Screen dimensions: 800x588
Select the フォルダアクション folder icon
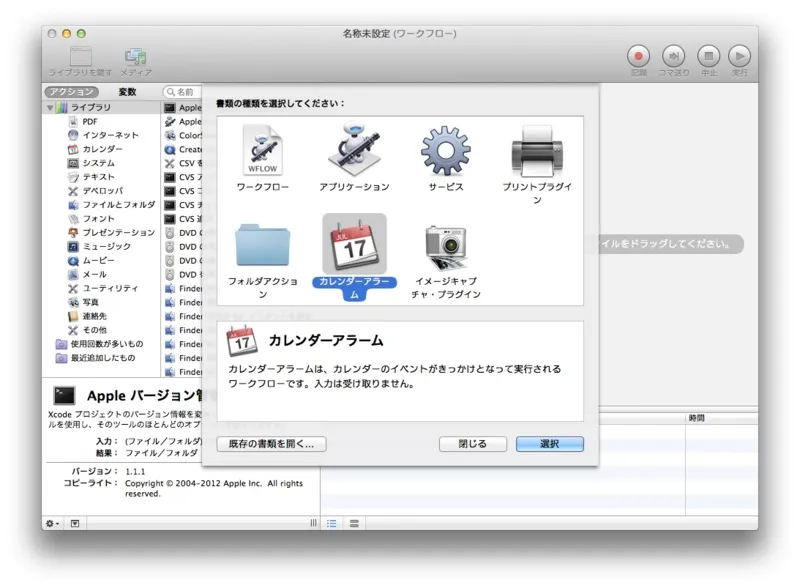coord(263,243)
